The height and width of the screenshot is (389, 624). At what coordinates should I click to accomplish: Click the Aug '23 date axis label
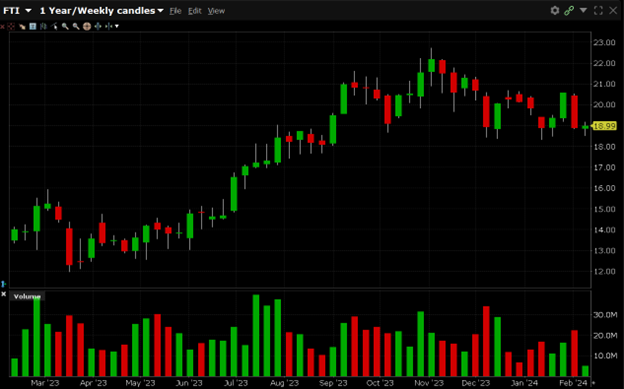coord(284,383)
